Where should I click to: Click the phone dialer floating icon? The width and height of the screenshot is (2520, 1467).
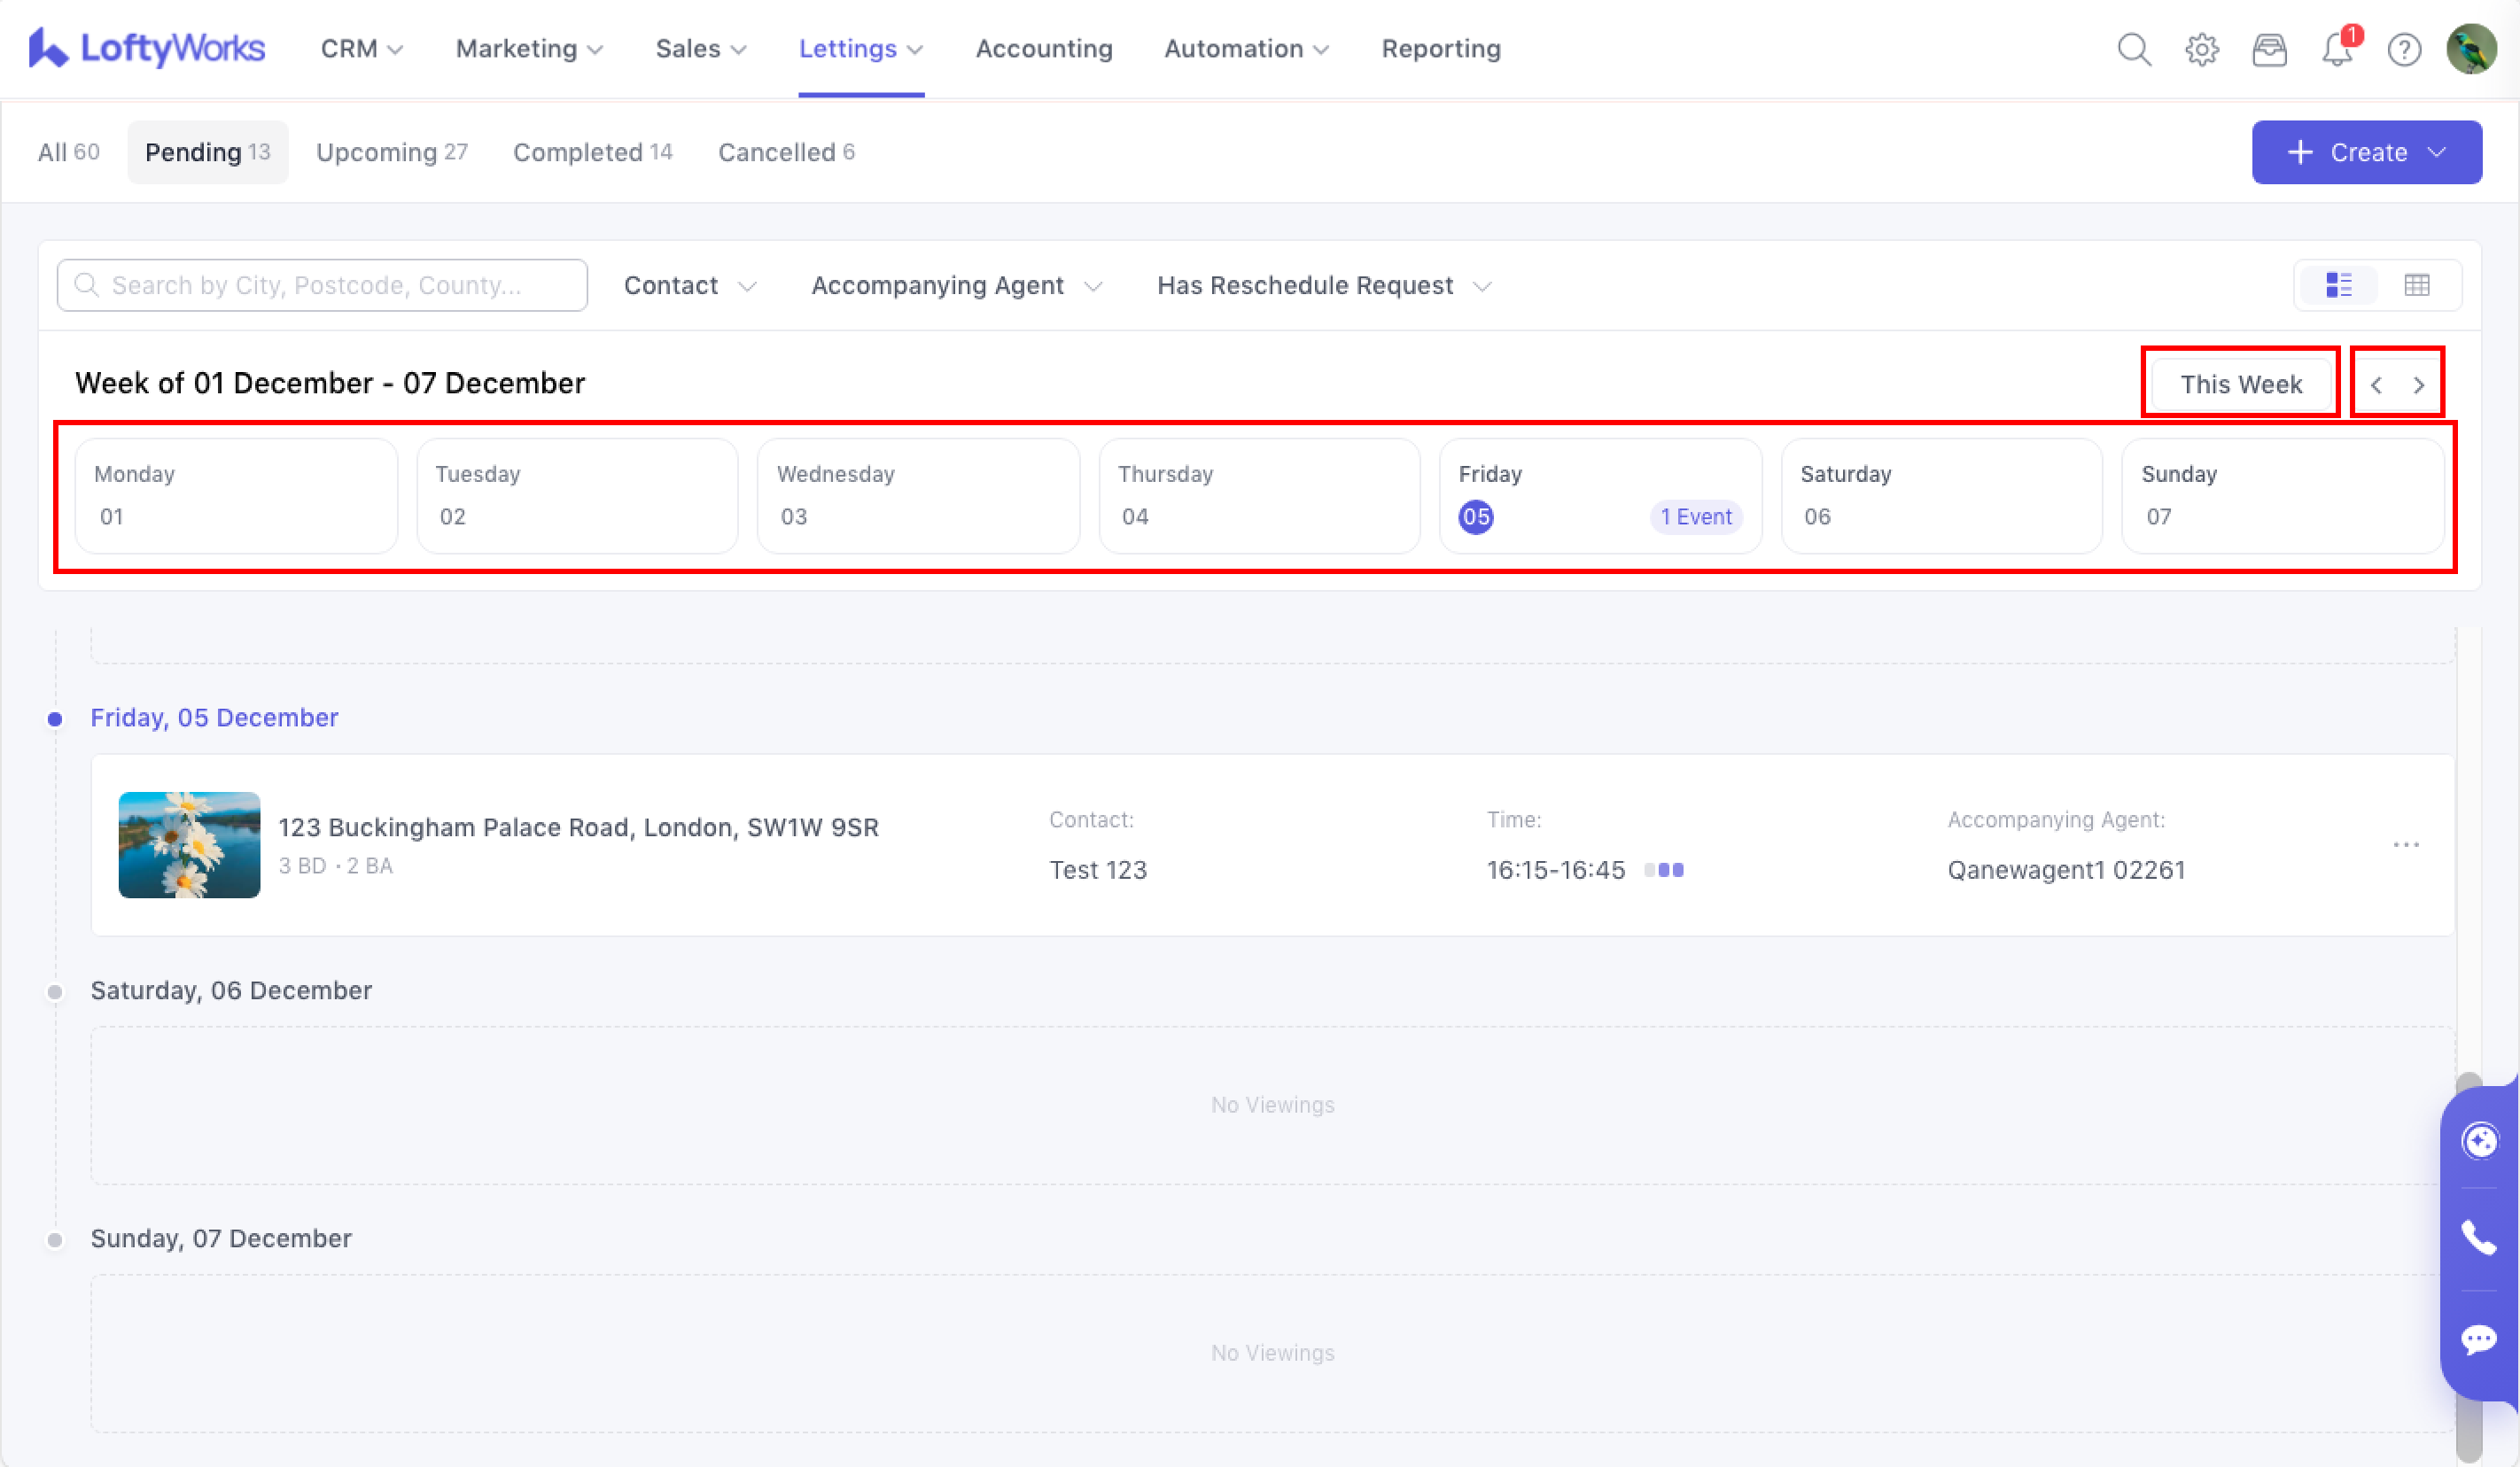2479,1238
